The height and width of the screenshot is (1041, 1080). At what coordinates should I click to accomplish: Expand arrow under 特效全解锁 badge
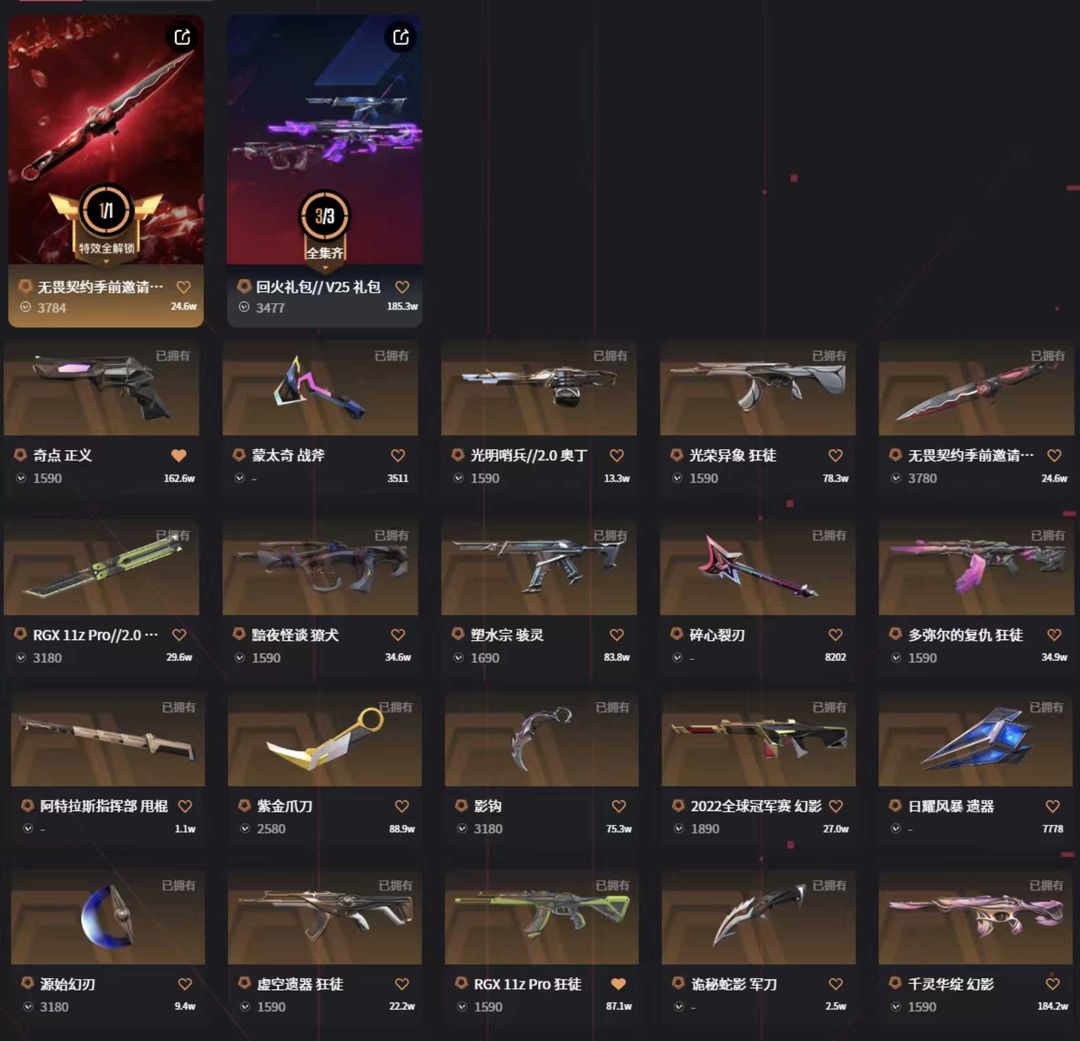coord(106,262)
